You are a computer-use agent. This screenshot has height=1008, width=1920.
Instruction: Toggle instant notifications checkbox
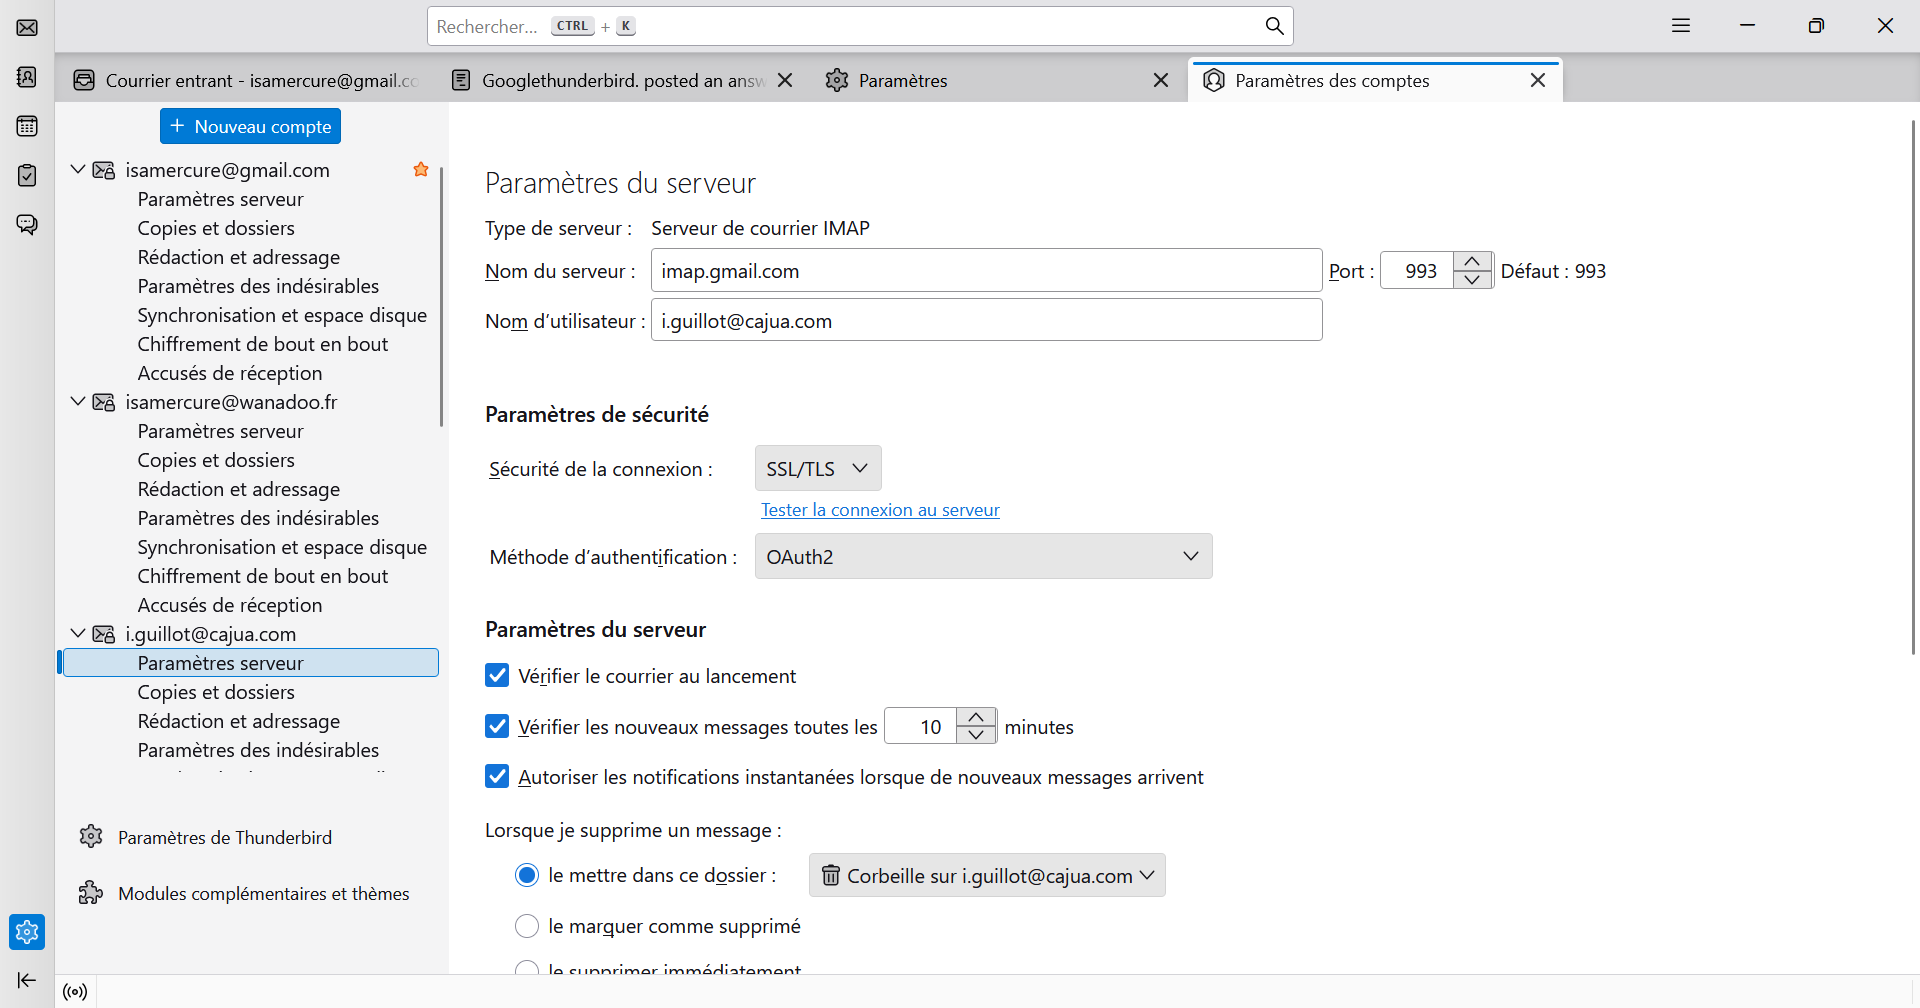pos(497,777)
